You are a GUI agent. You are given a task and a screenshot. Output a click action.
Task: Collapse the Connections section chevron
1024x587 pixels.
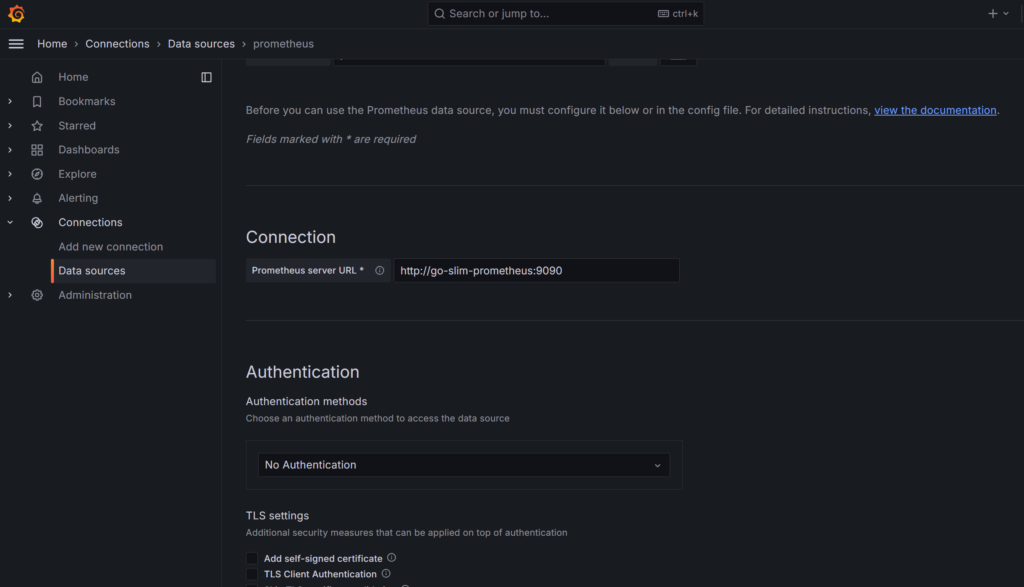pos(10,222)
